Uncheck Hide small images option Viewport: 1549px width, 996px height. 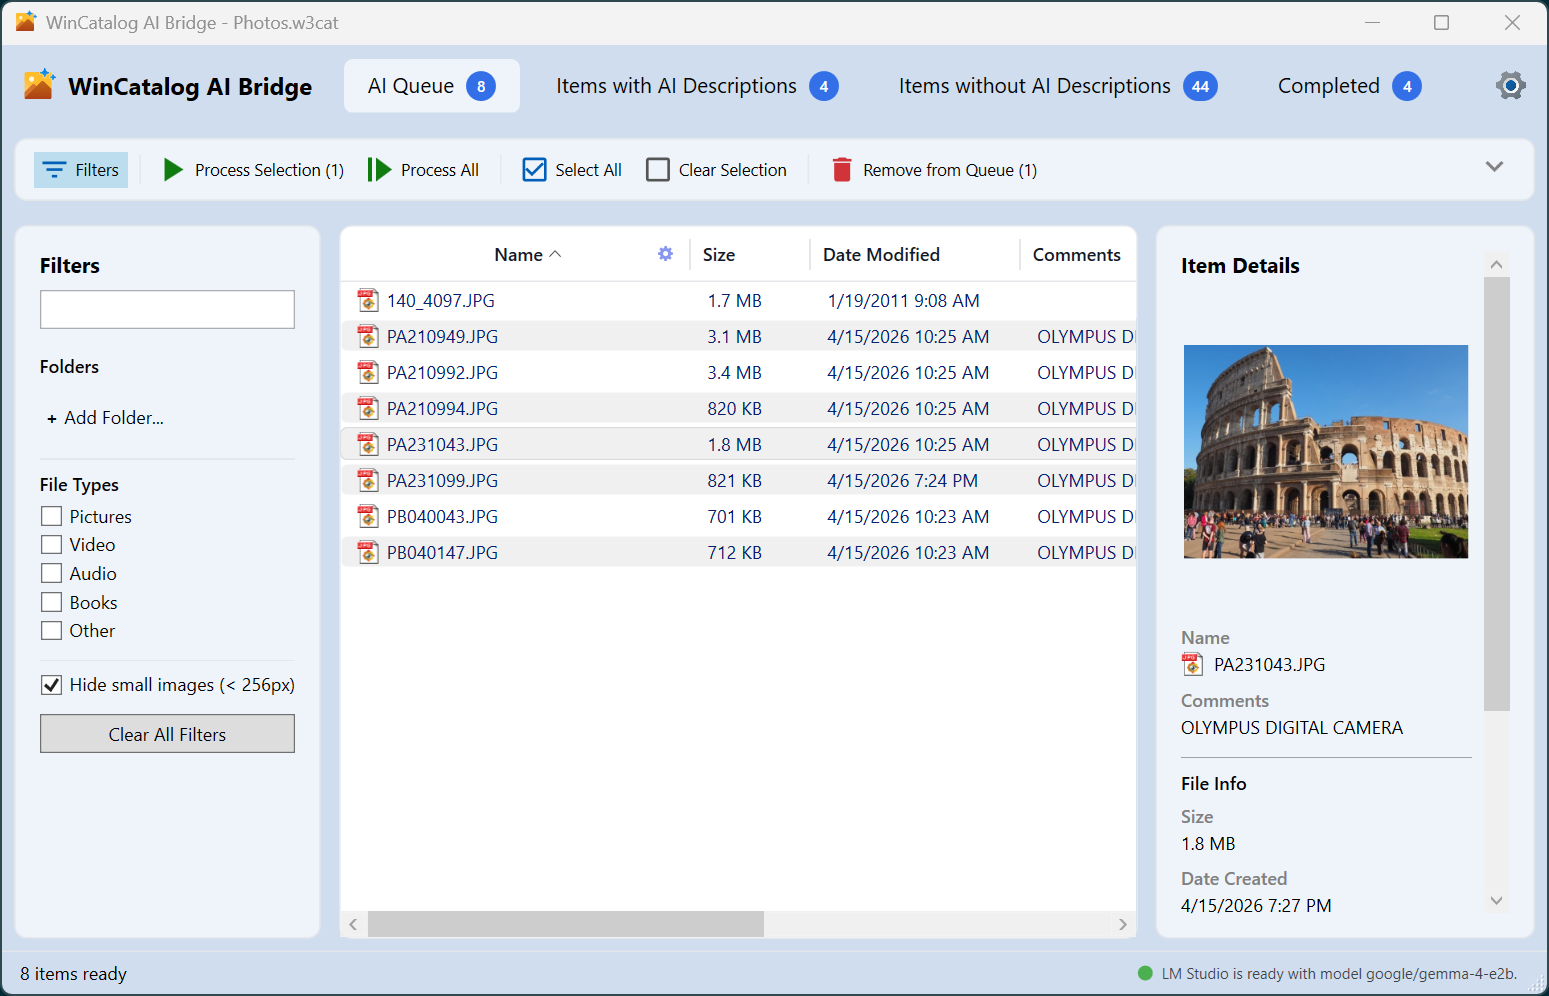click(x=52, y=685)
